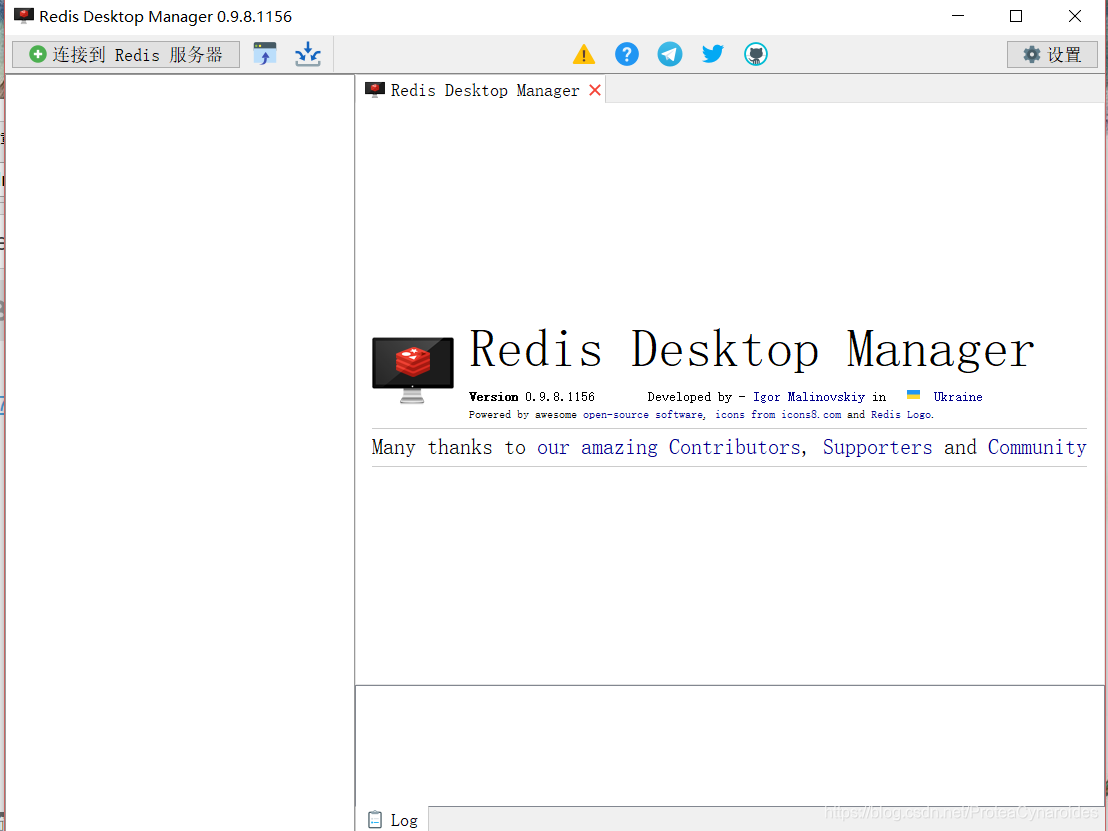Open the open-source software link
1108x831 pixels.
644,415
